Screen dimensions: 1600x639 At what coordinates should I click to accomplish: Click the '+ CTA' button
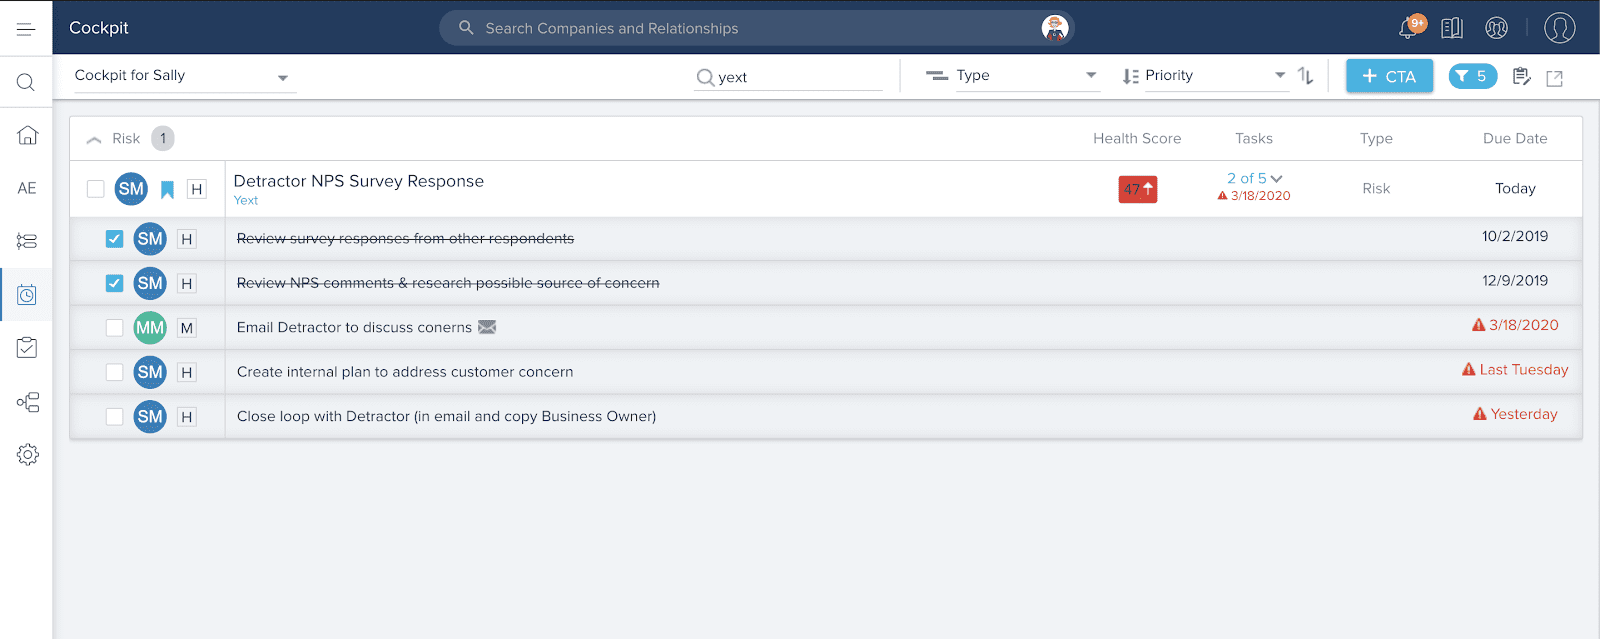(1389, 76)
